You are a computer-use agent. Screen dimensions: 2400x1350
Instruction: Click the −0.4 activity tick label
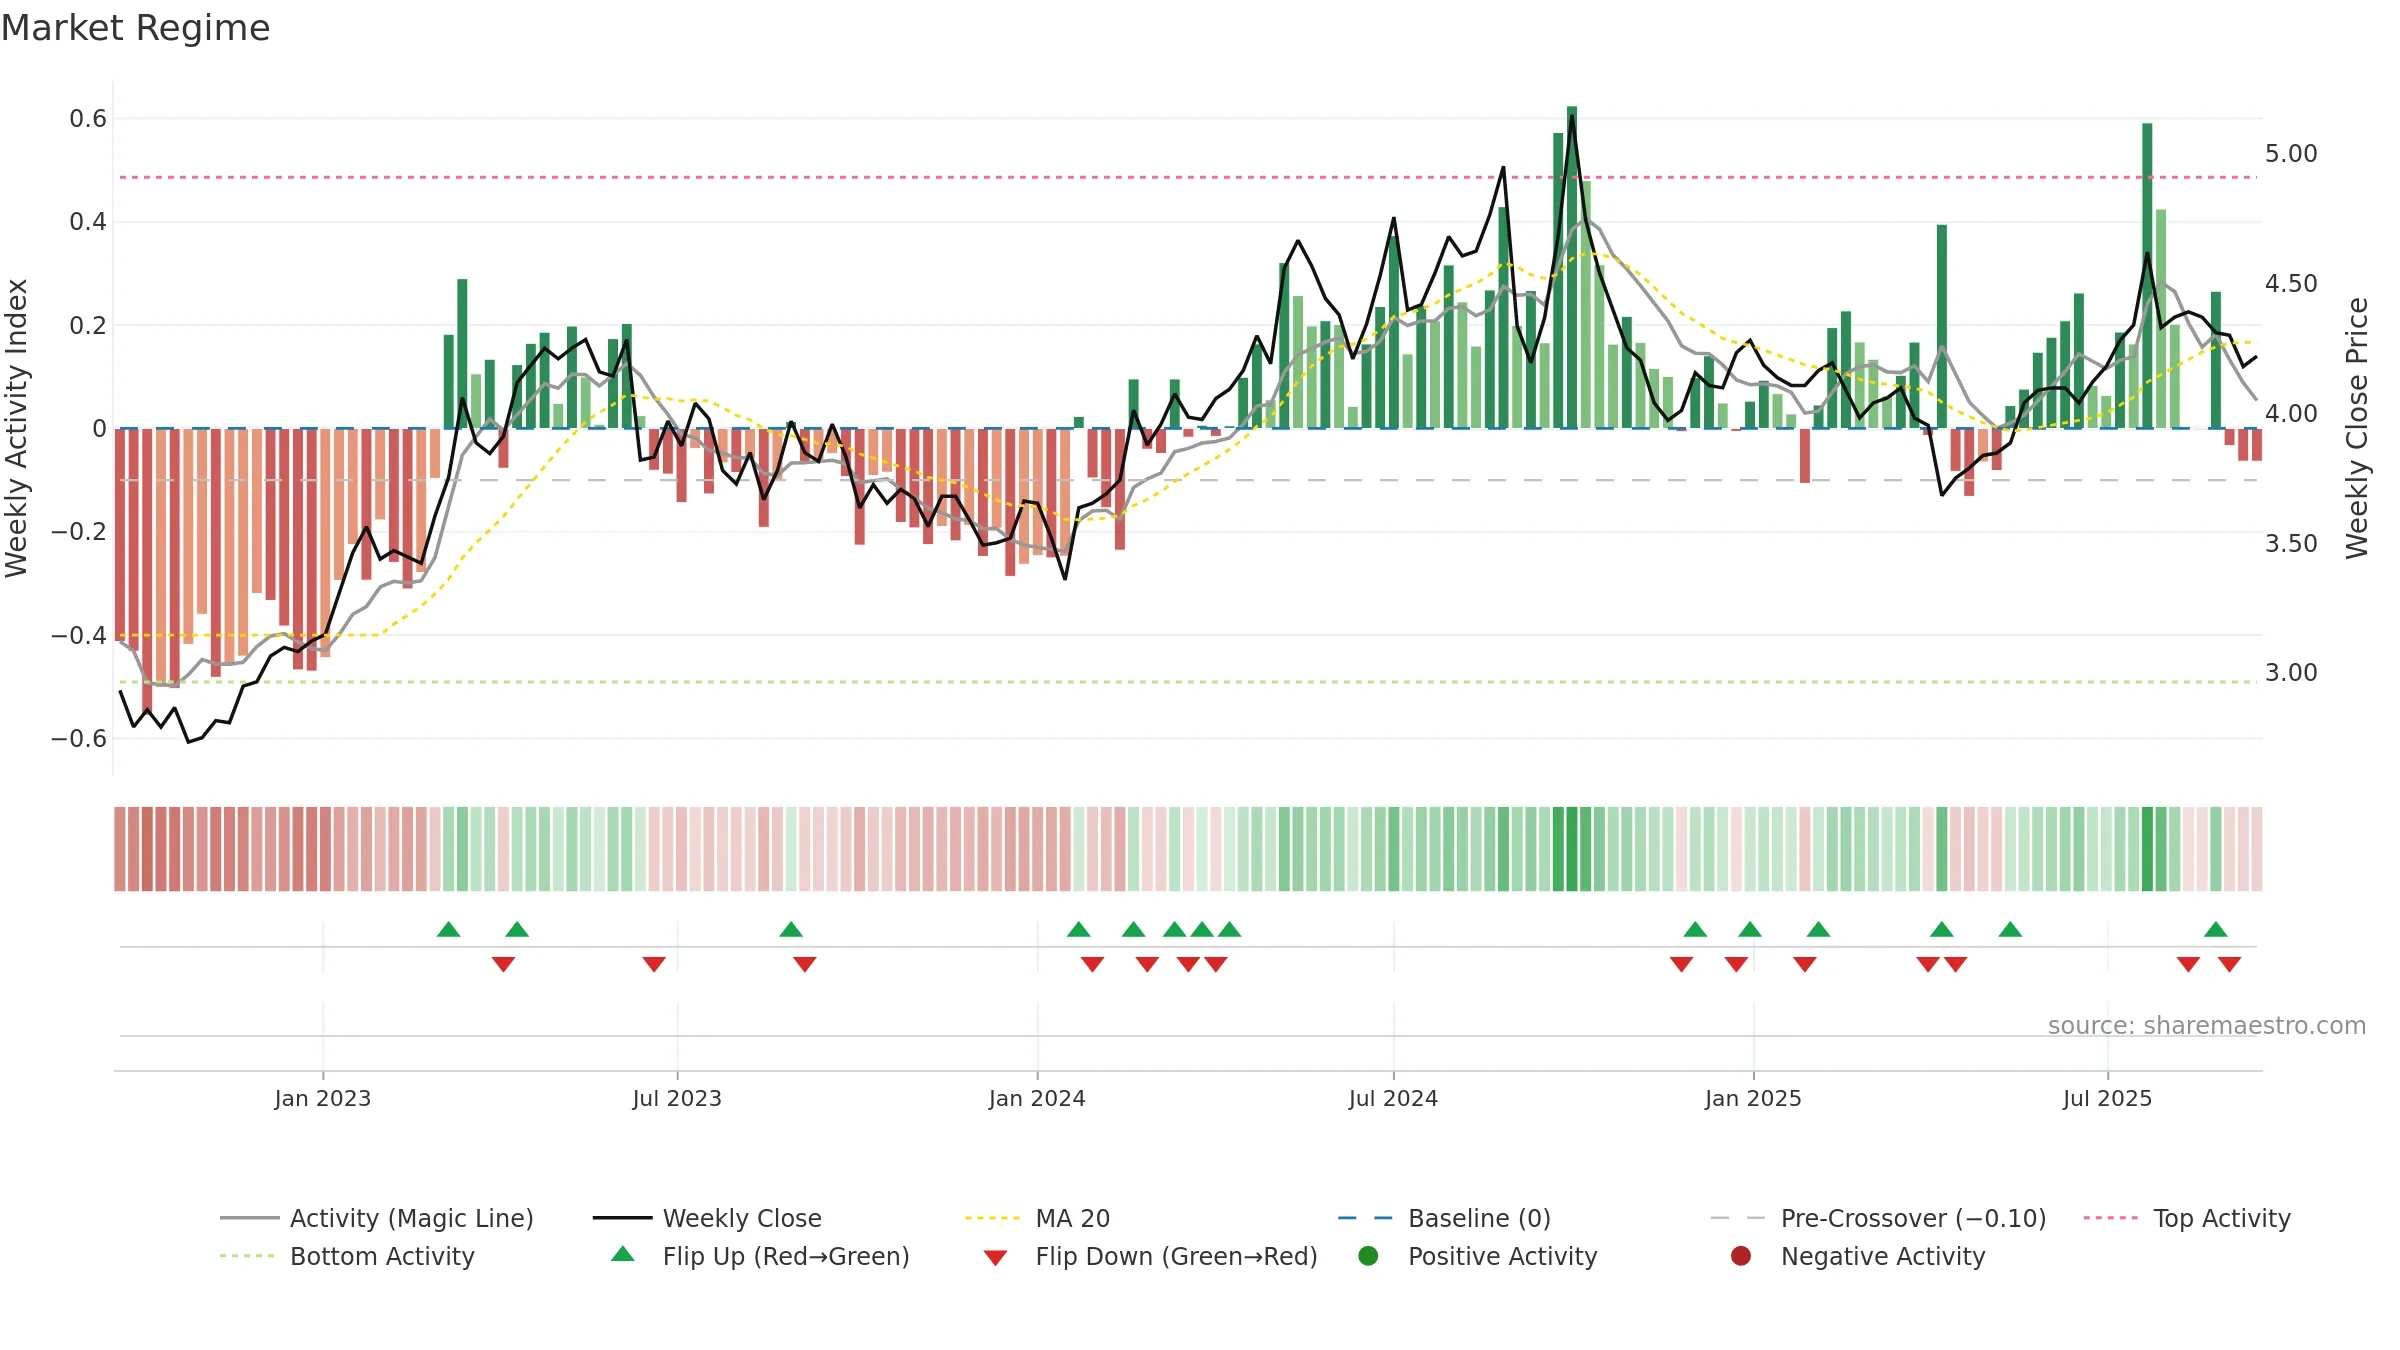[x=79, y=635]
